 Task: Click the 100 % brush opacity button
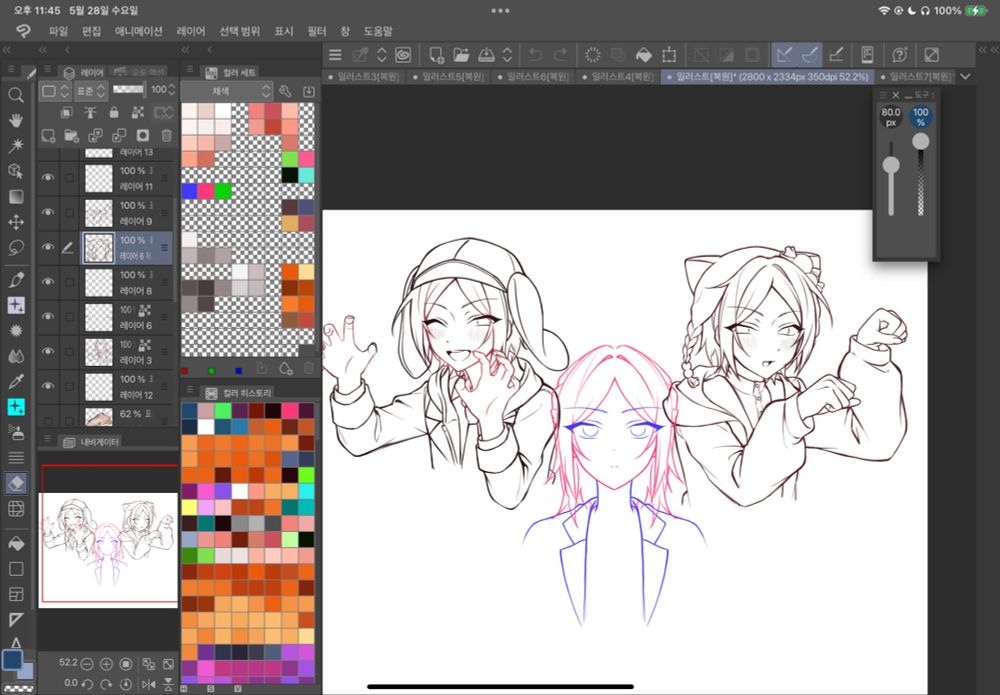[x=920, y=116]
